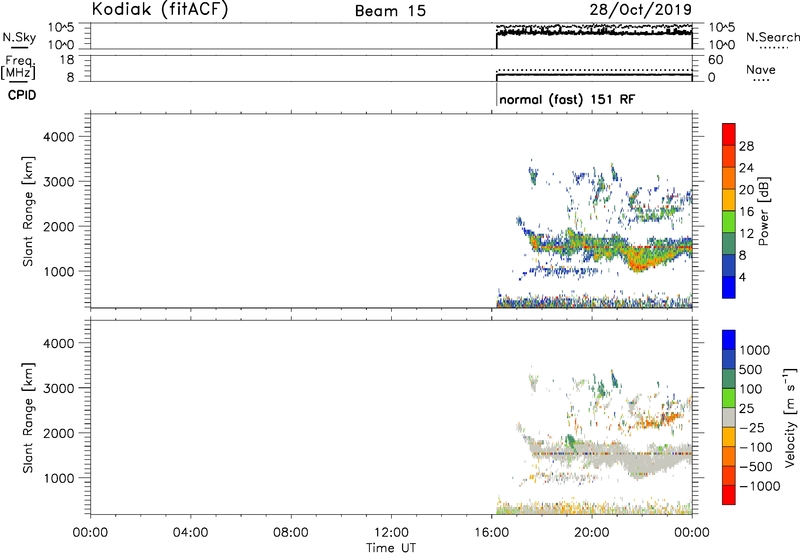This screenshot has width=800, height=554.
Task: Click the "60" tick on Nave axis
Action: [715, 60]
